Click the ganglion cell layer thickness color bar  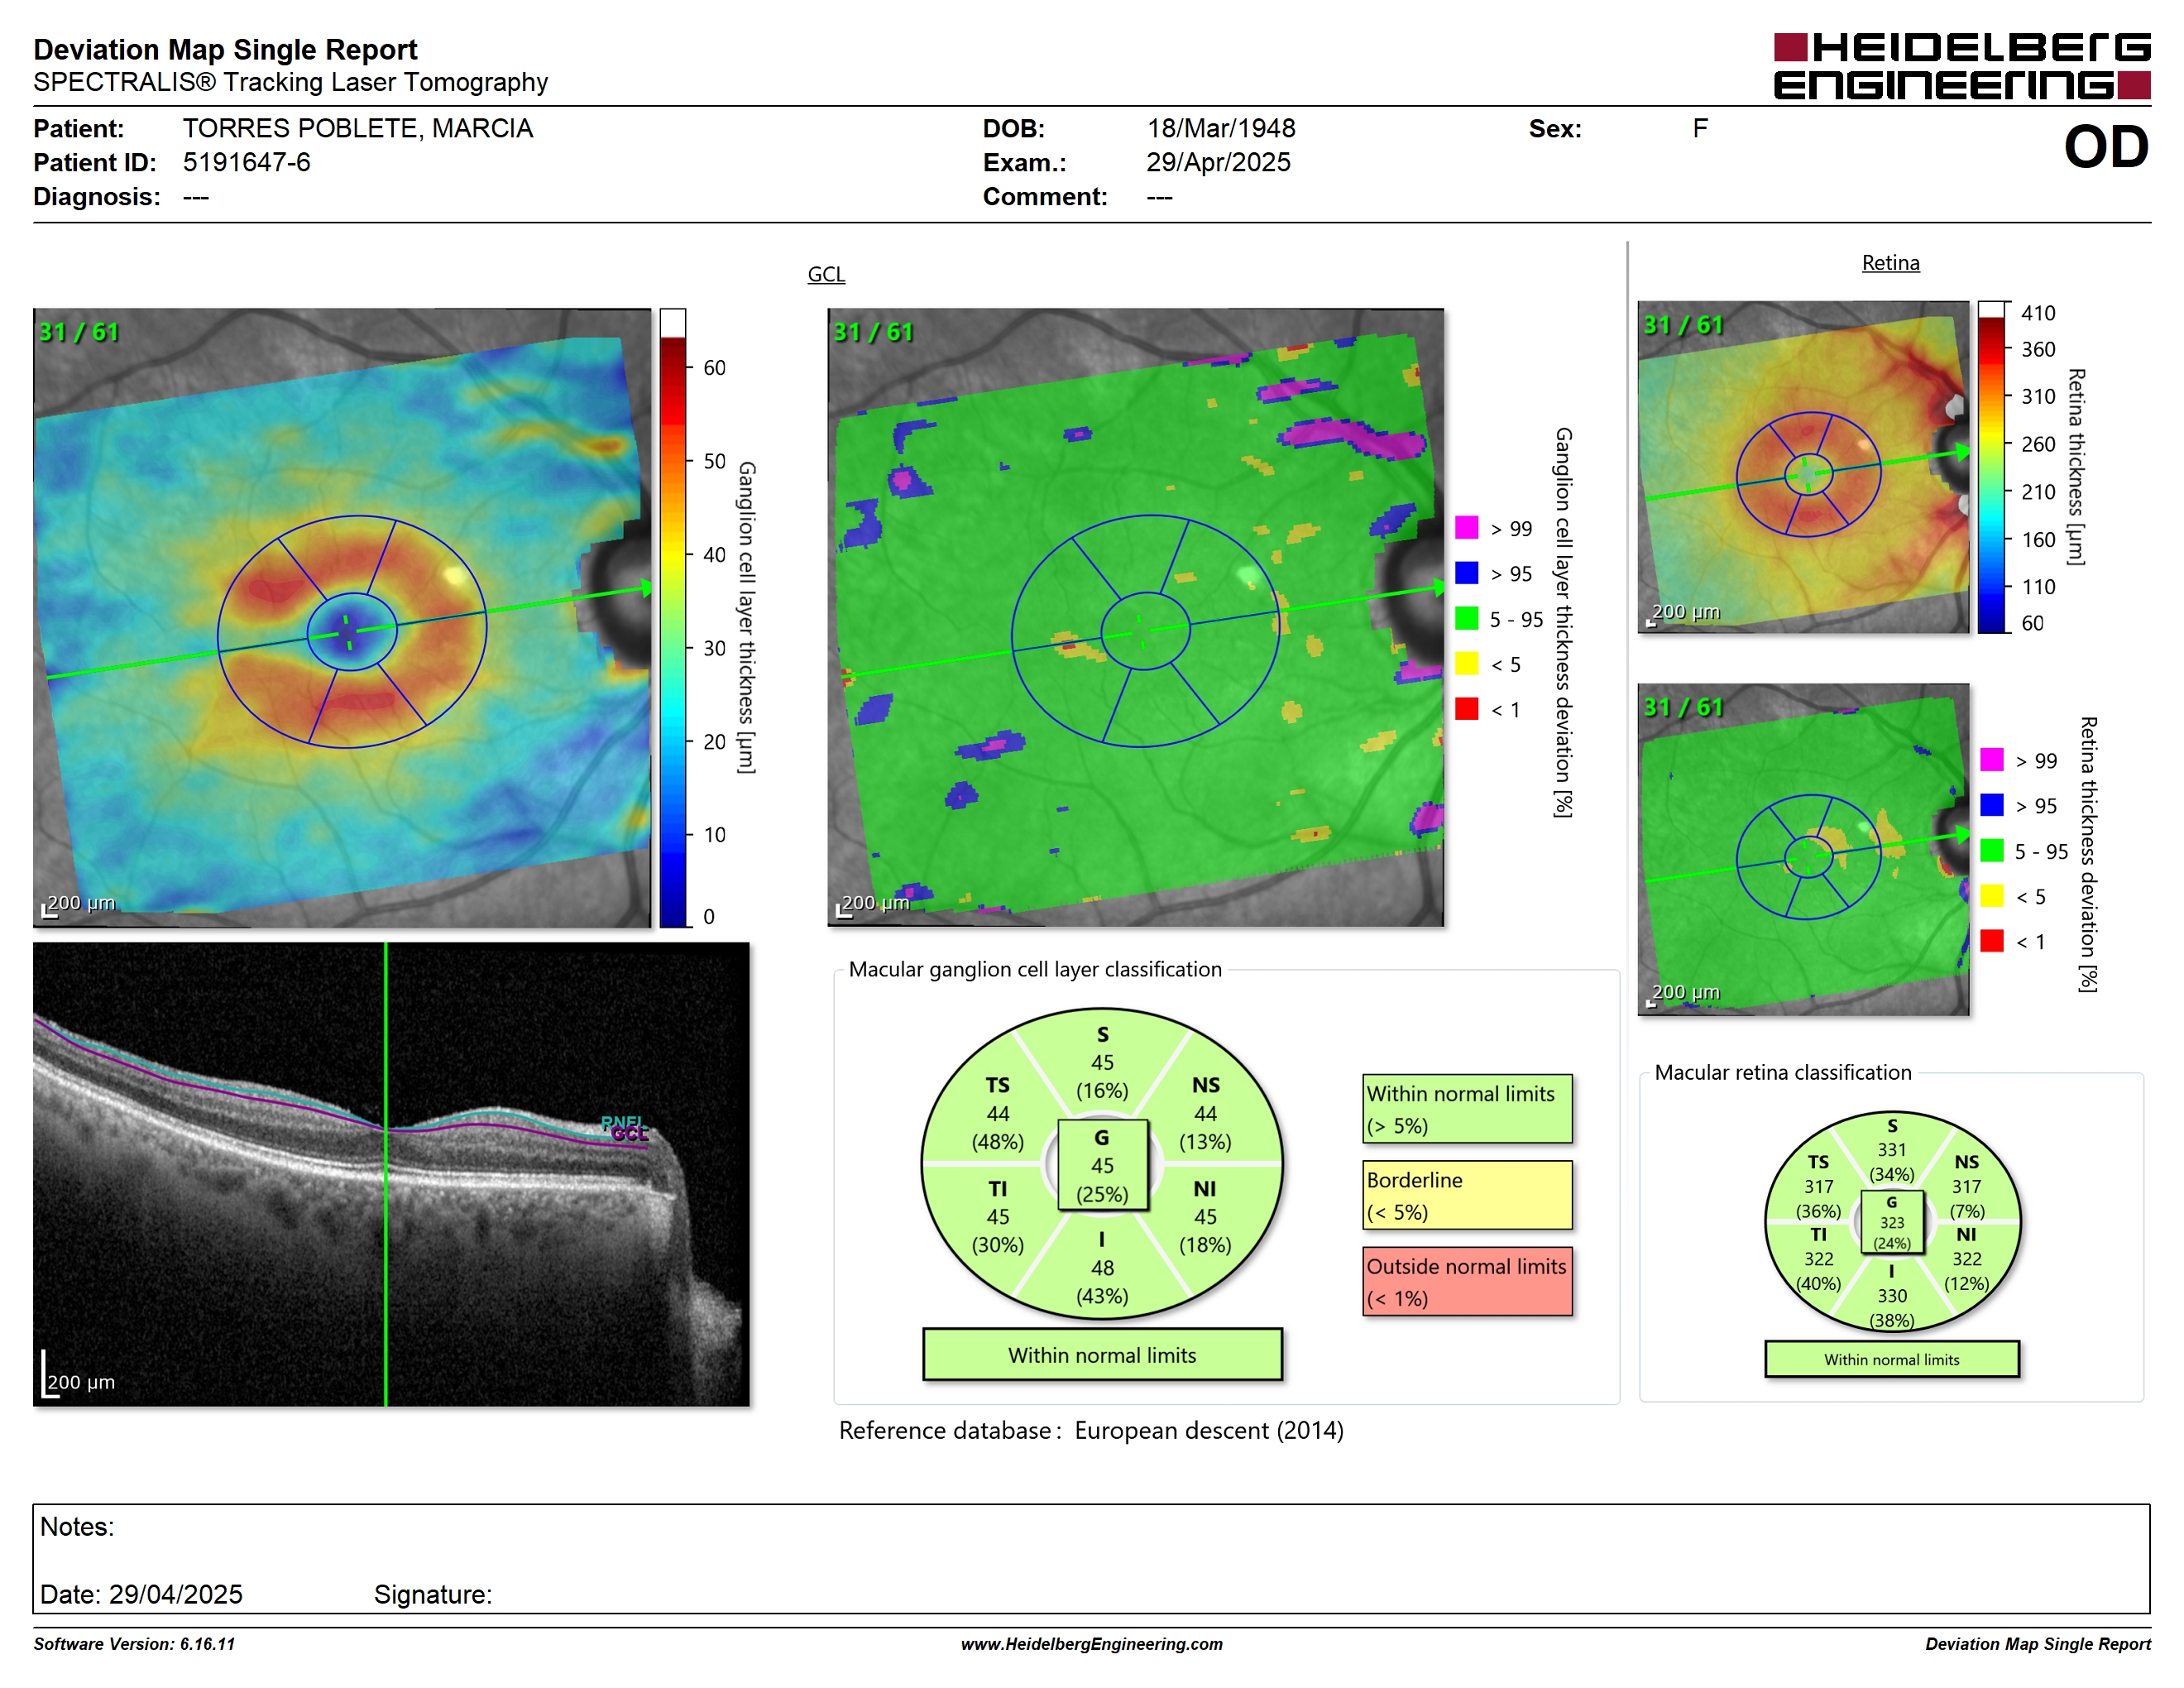click(x=673, y=617)
